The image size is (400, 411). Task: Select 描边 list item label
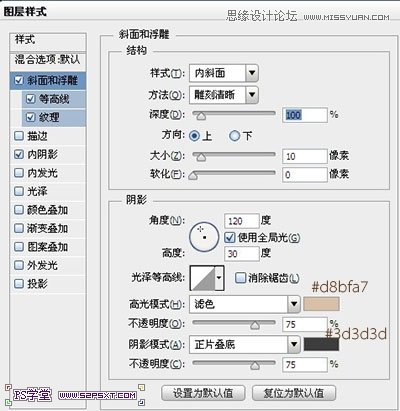click(x=37, y=136)
